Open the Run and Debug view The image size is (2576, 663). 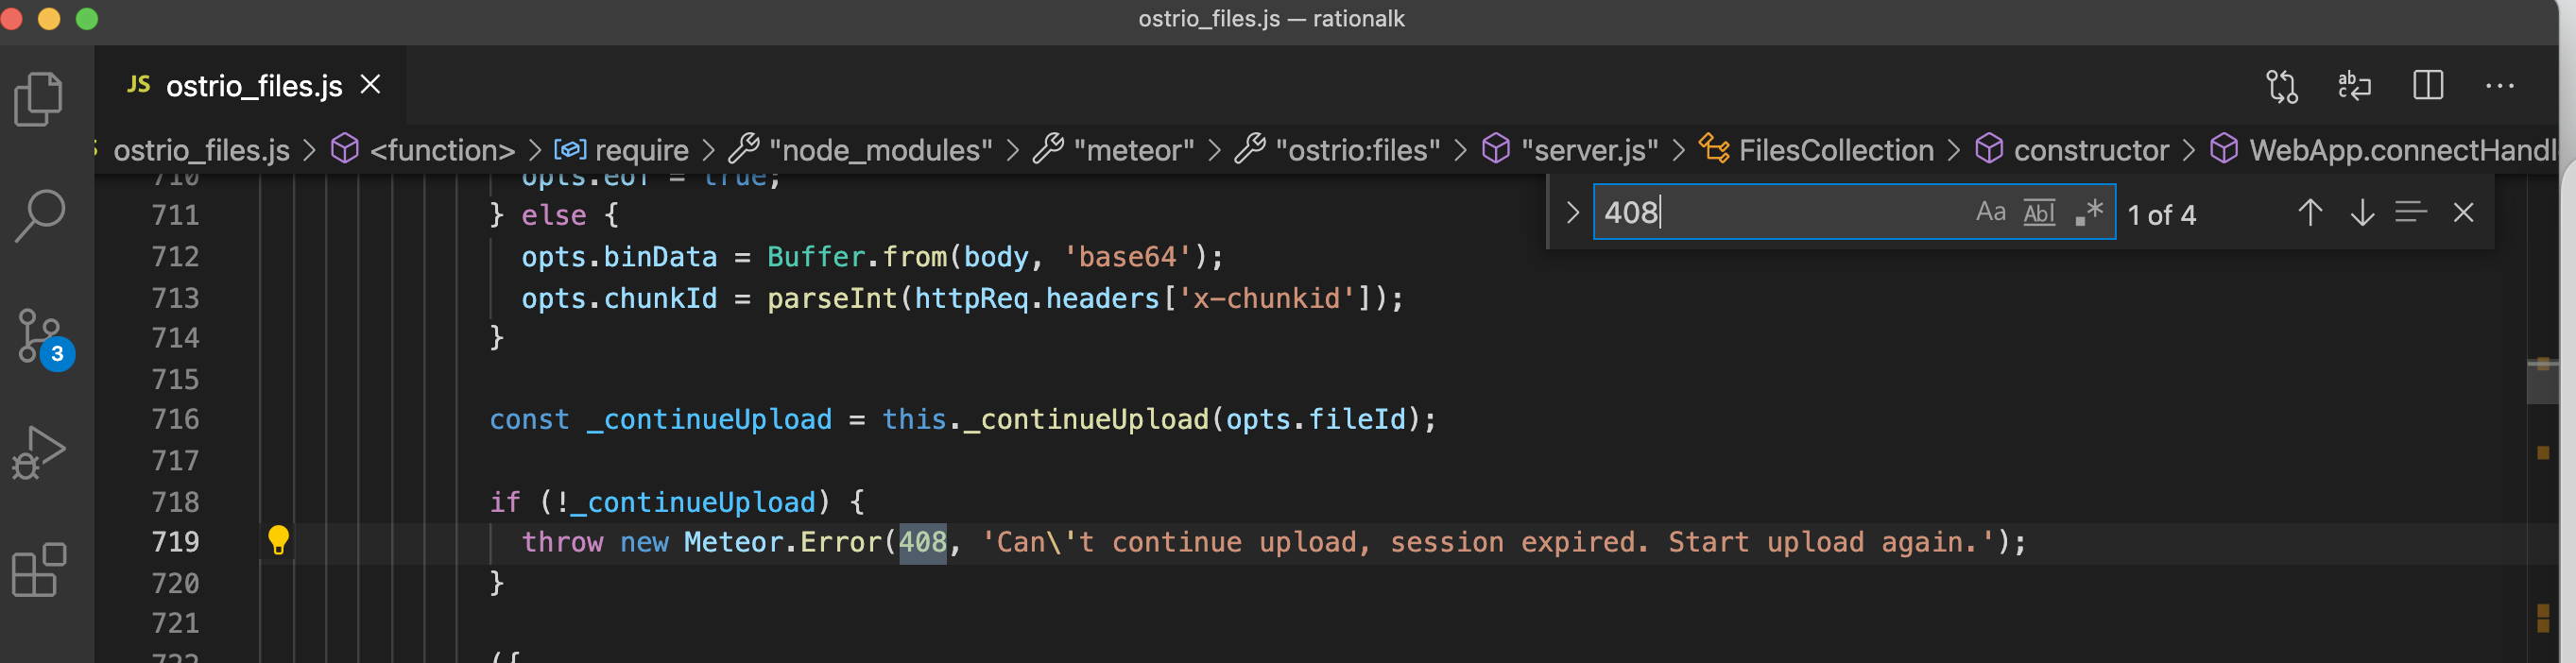39,453
